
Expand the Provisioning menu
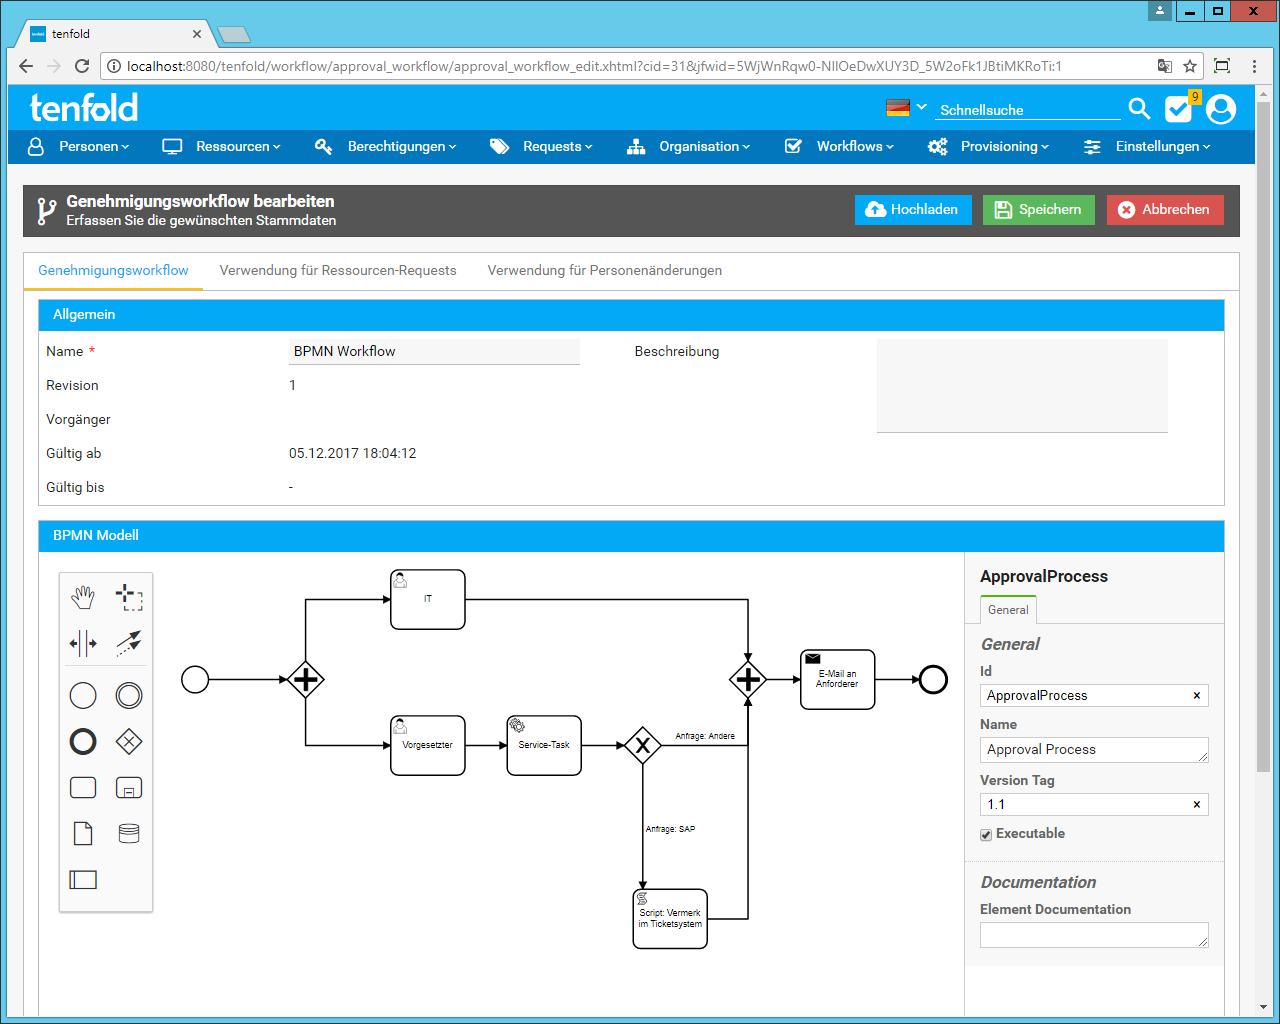(1000, 146)
